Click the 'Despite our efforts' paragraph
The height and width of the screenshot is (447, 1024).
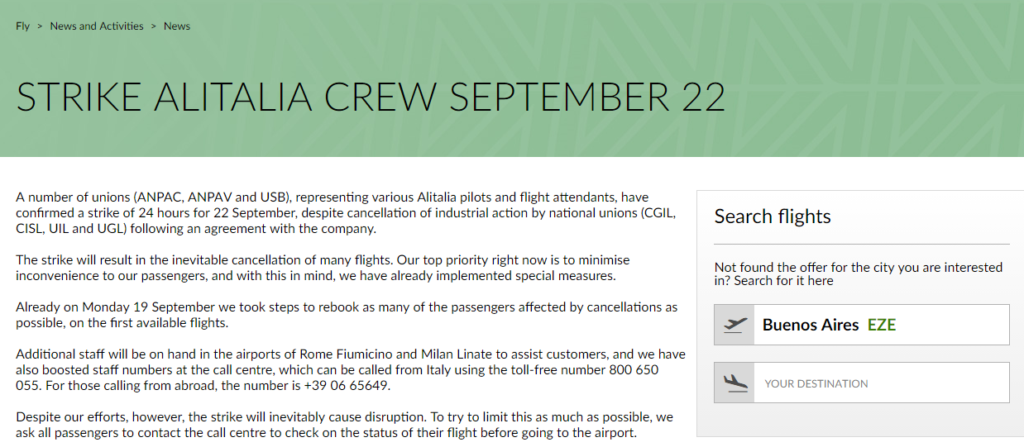coord(344,425)
